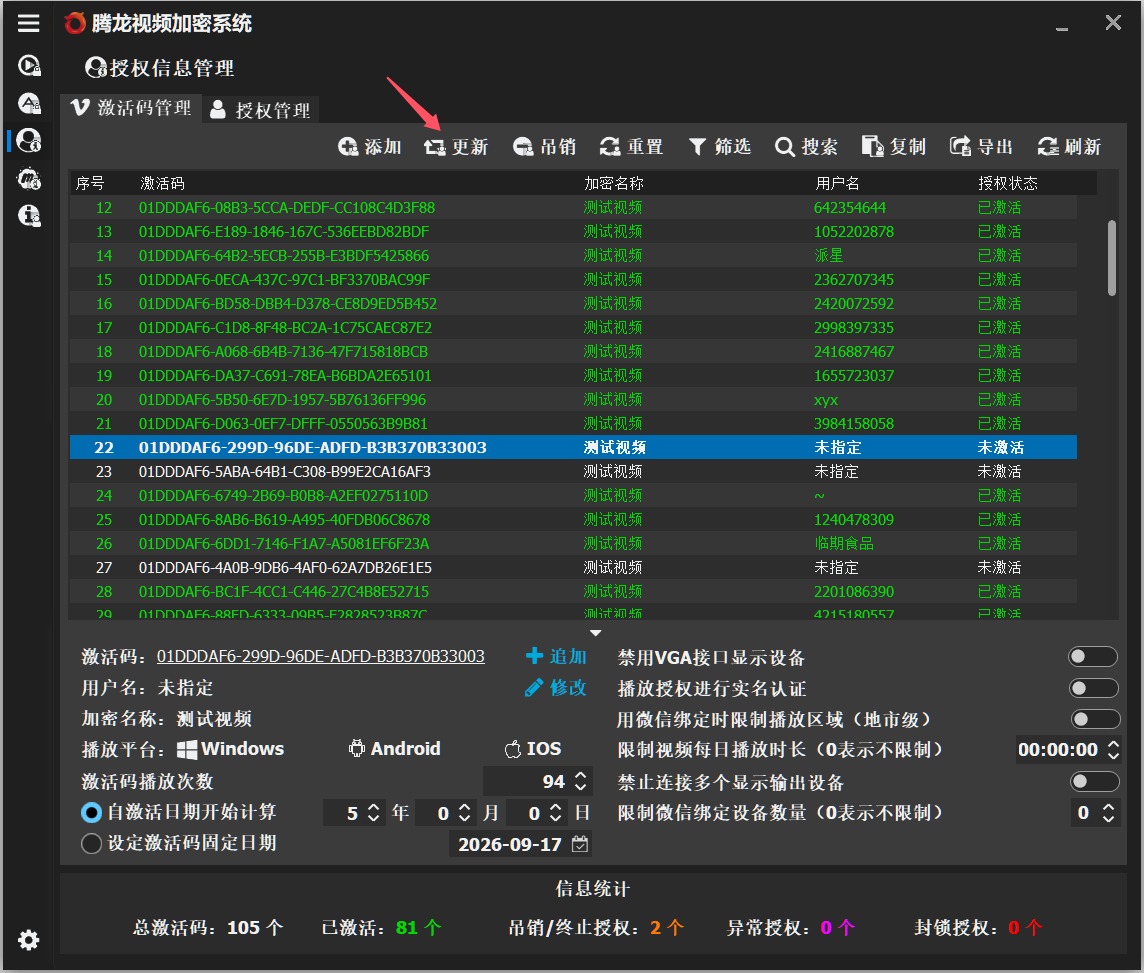Adjust the 月 months stepper arrows
This screenshot has width=1144, height=973.
tap(464, 813)
